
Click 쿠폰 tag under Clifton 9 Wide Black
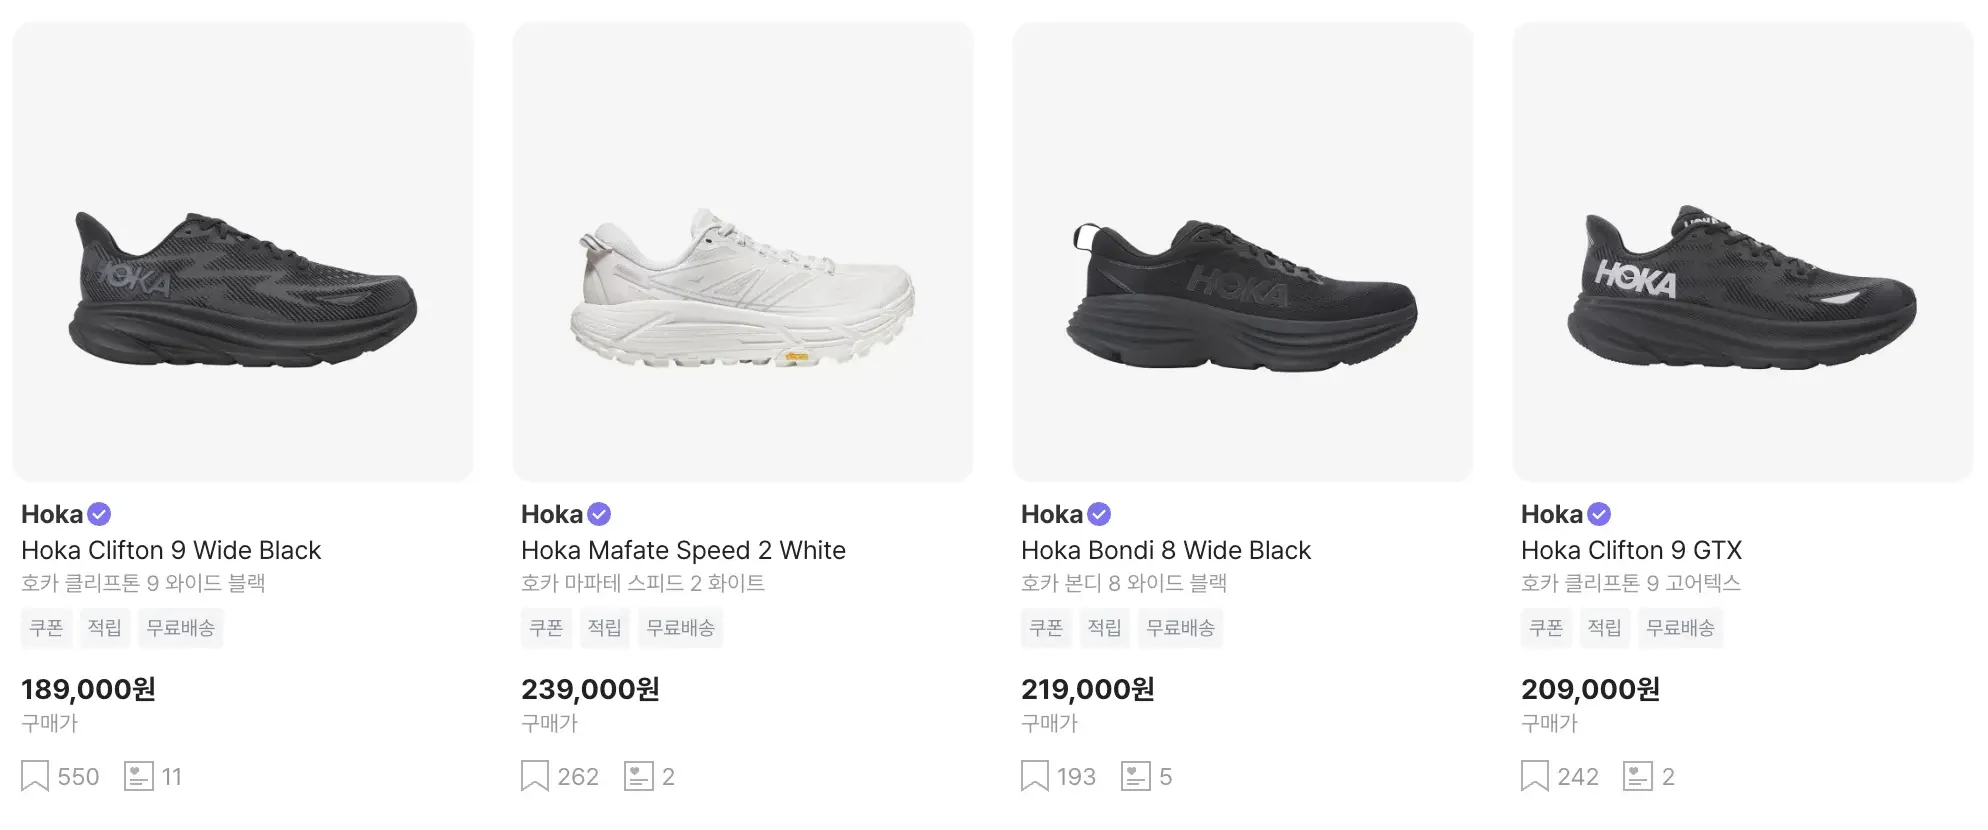46,628
